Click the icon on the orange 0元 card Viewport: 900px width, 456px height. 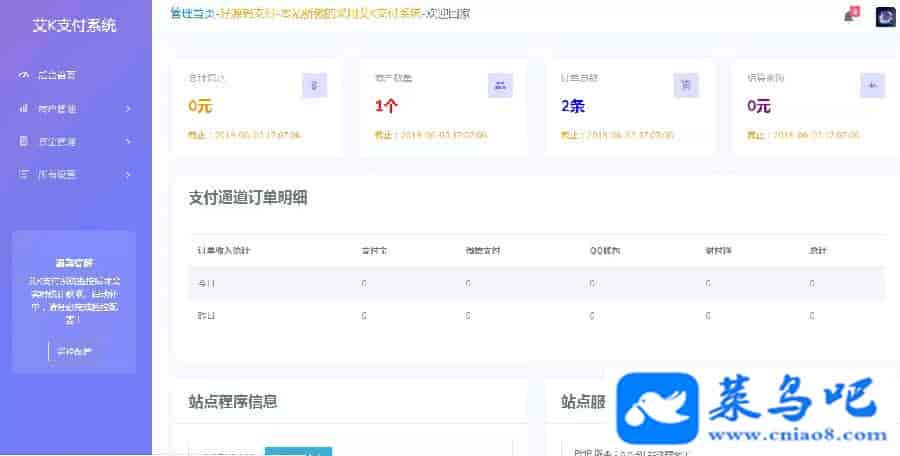314,86
